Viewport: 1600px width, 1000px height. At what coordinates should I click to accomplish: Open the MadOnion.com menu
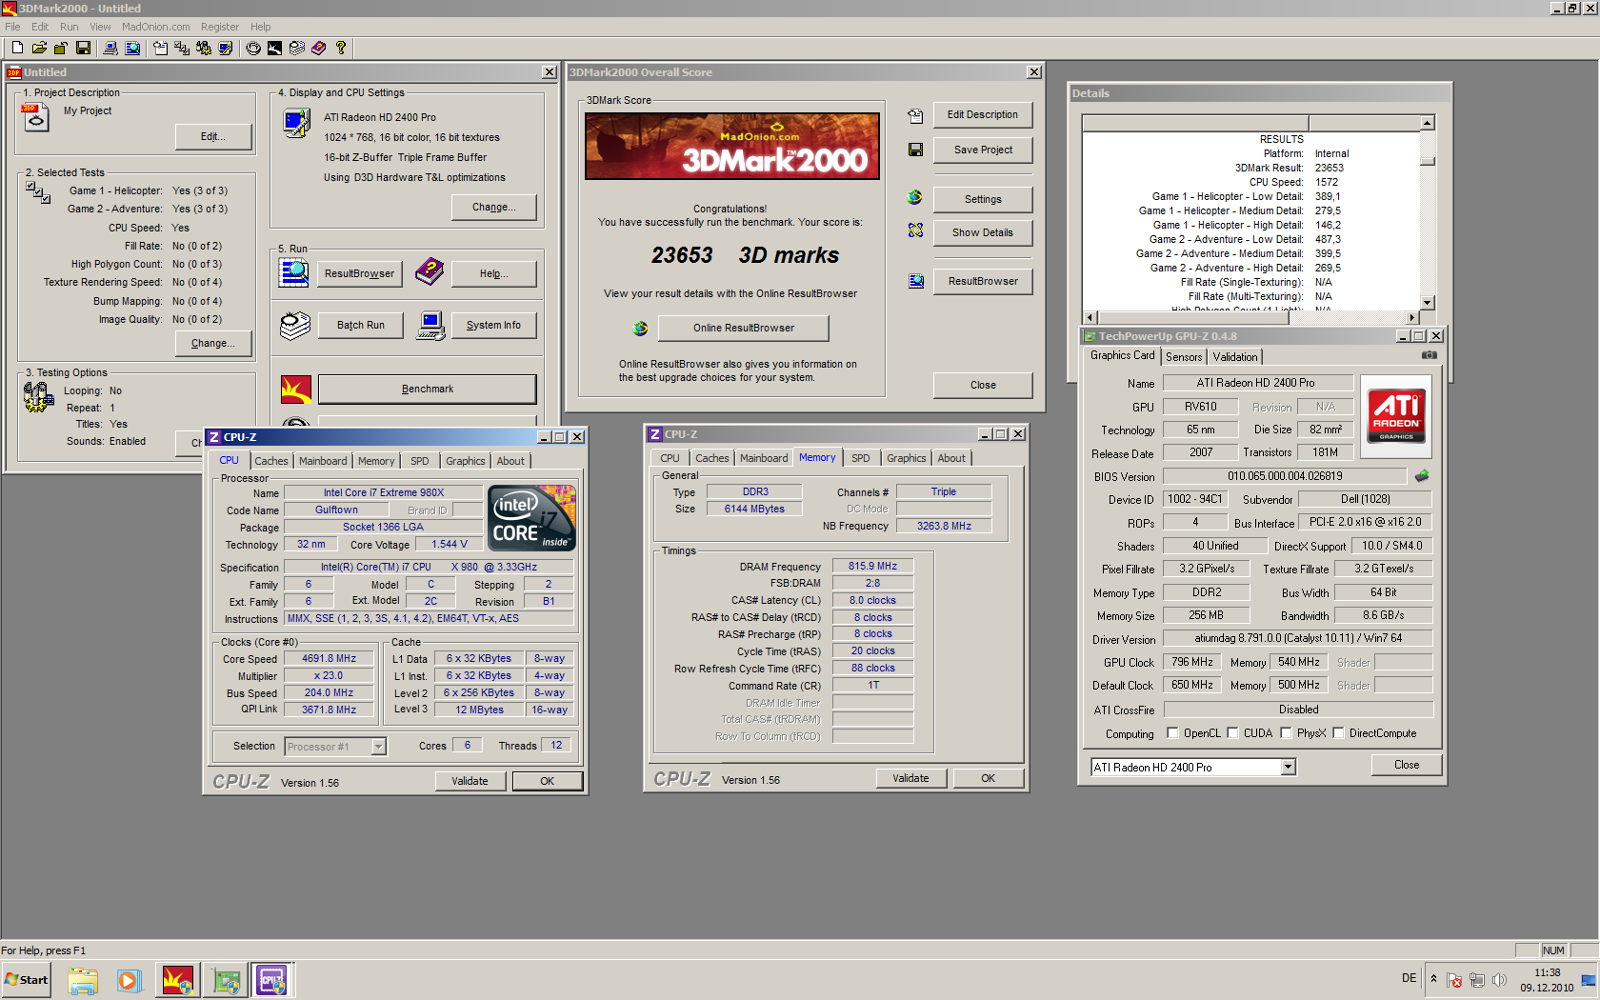(156, 27)
